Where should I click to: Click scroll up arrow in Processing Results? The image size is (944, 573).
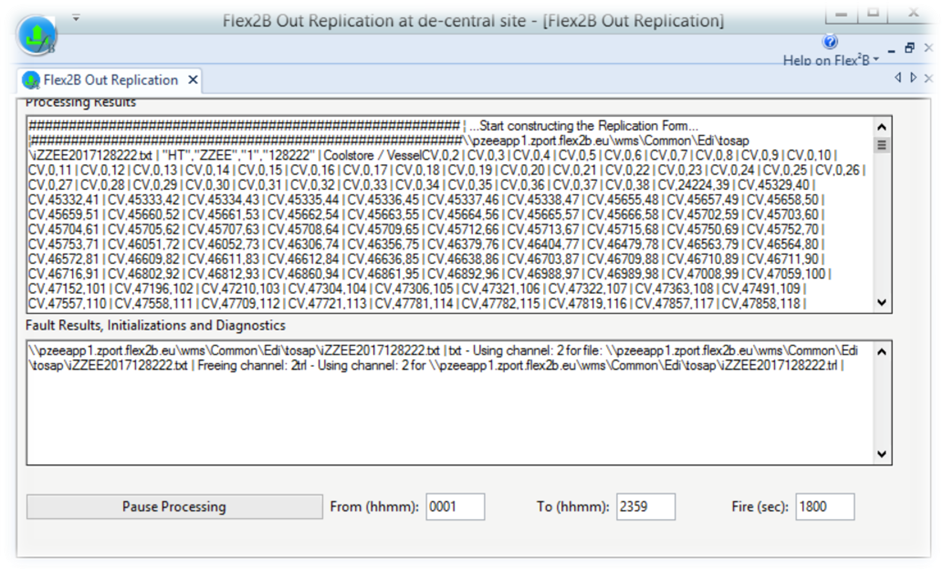882,127
